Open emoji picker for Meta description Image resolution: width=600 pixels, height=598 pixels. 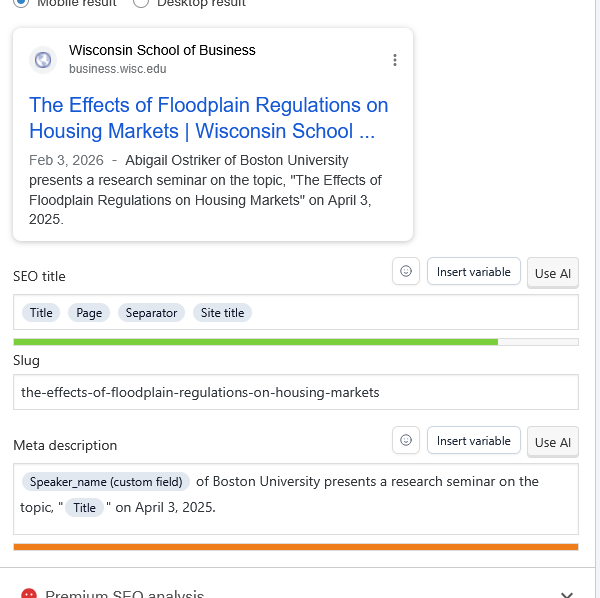tap(405, 441)
